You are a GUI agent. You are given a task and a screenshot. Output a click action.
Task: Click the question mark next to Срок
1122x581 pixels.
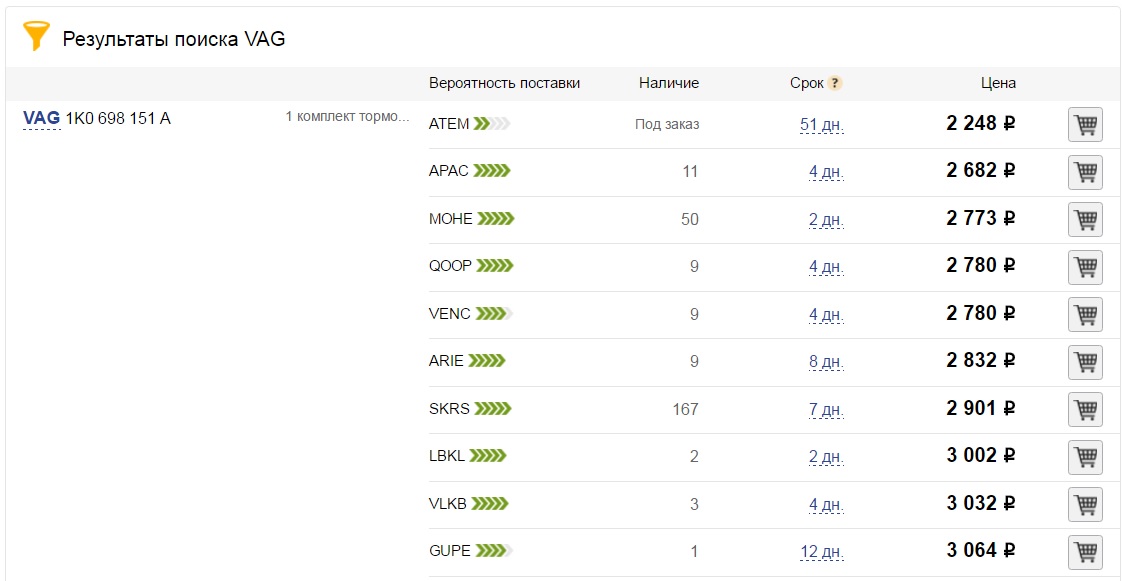point(835,83)
